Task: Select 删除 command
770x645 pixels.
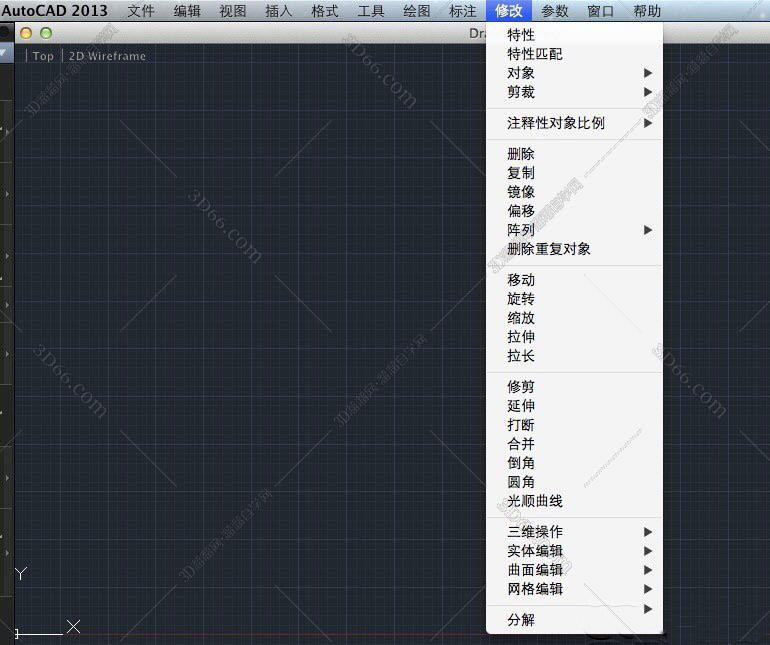Action: (574, 154)
